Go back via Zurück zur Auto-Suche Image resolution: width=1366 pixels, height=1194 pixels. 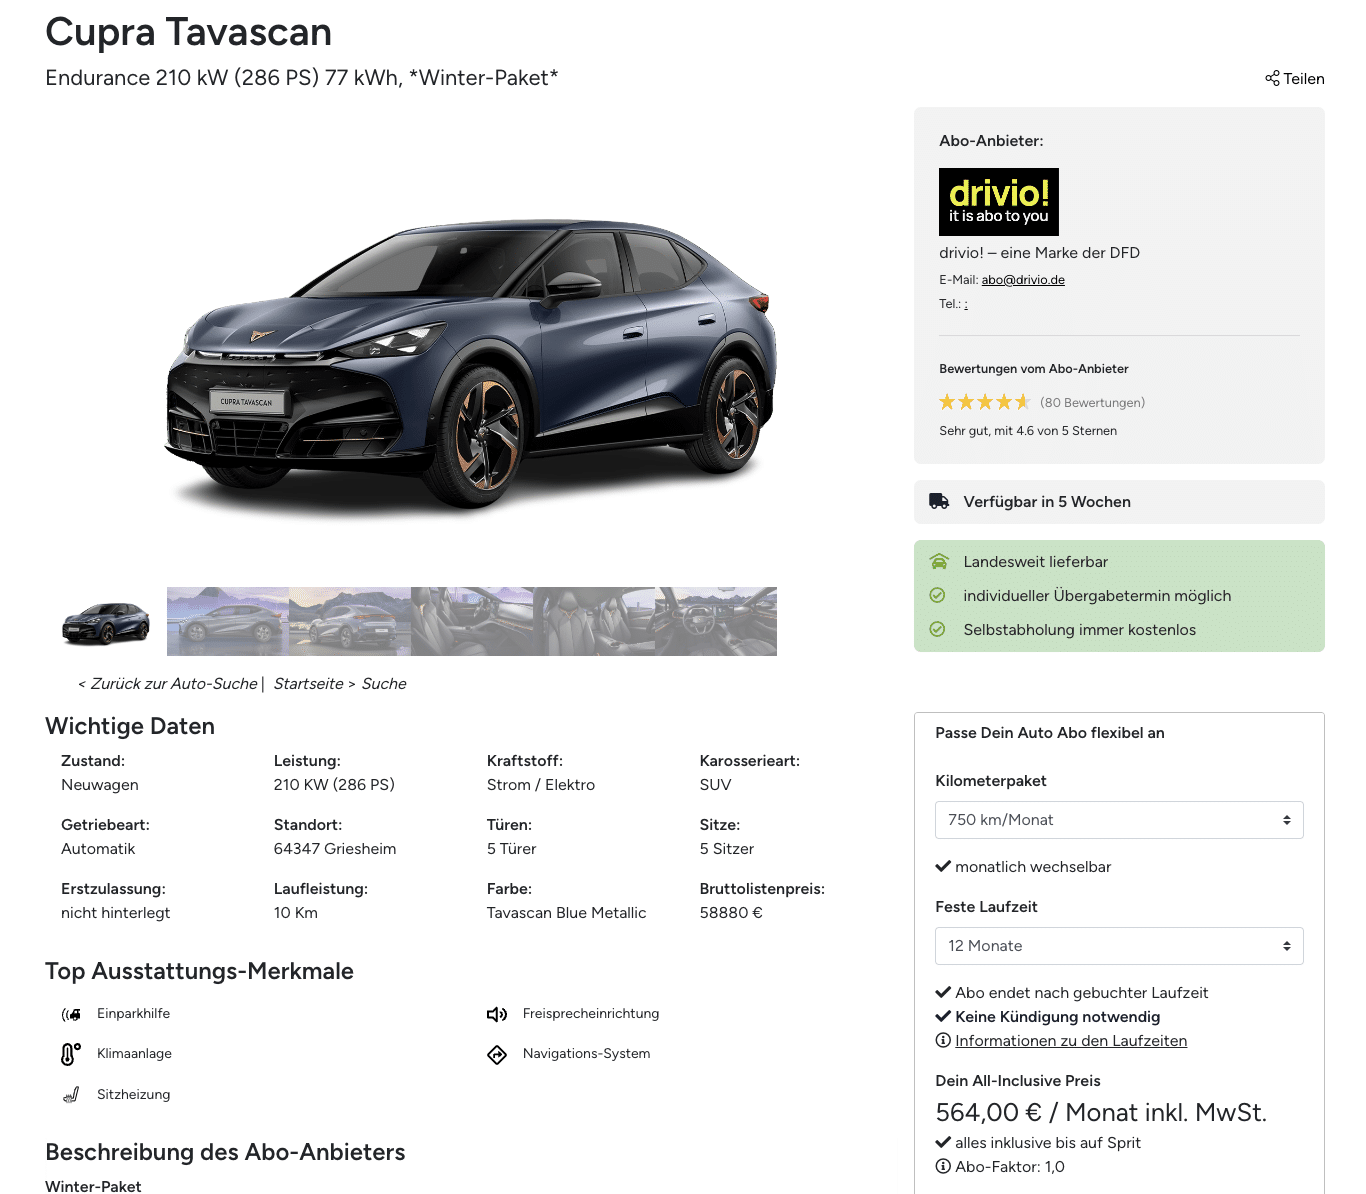168,684
